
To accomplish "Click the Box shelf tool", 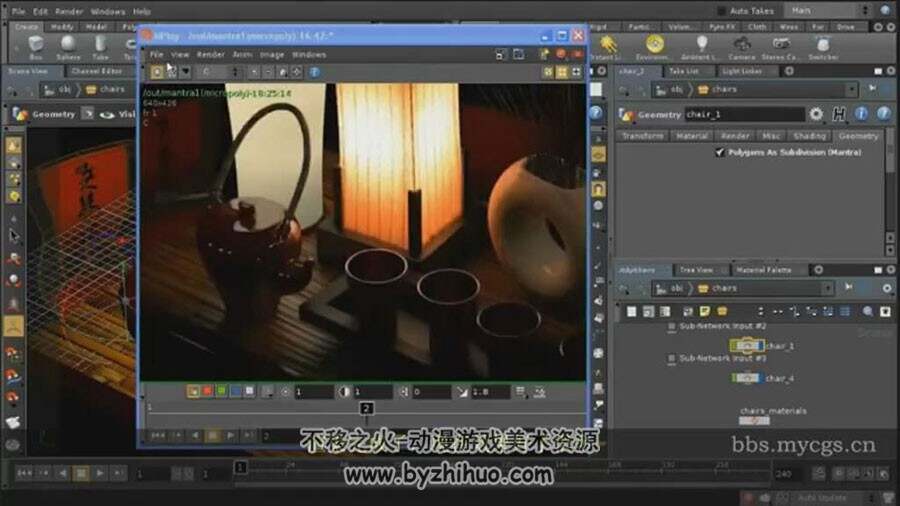I will click(36, 47).
